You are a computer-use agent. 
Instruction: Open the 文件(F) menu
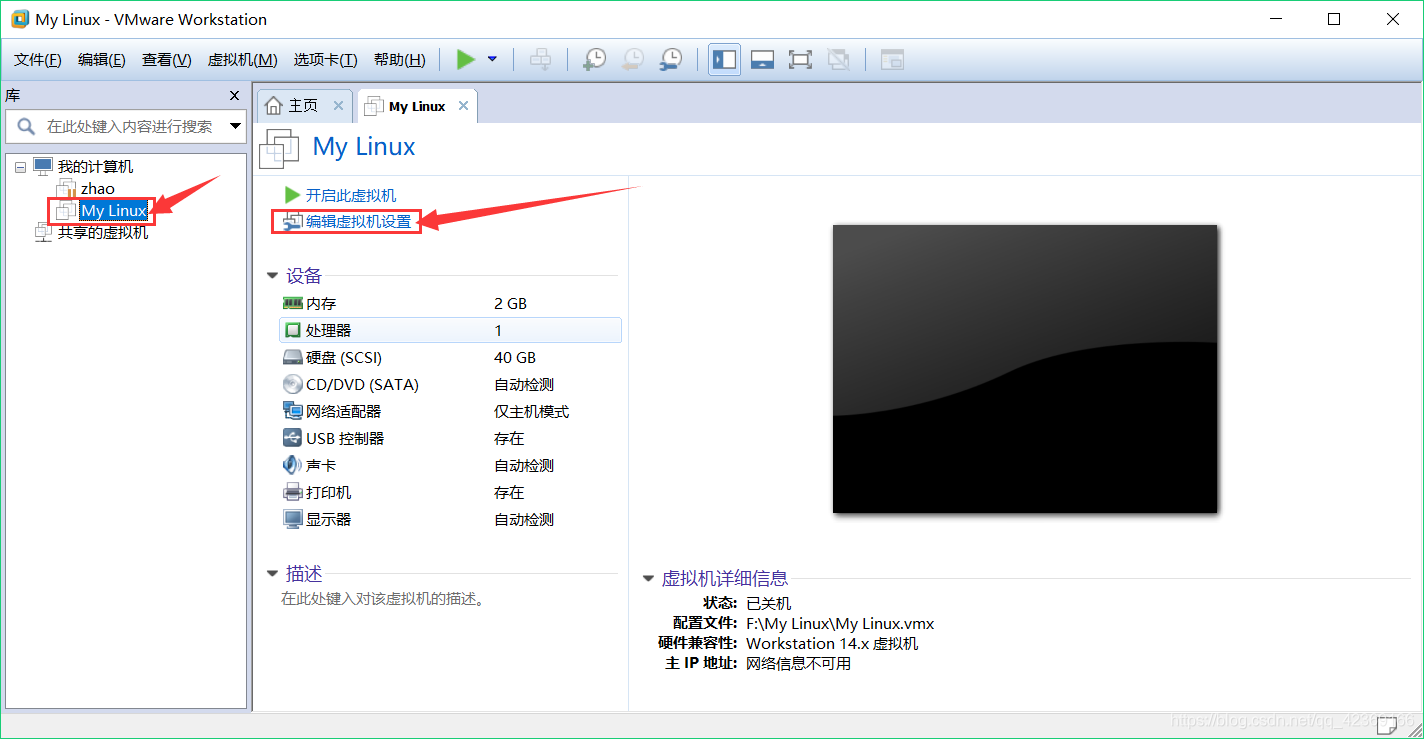click(x=38, y=60)
